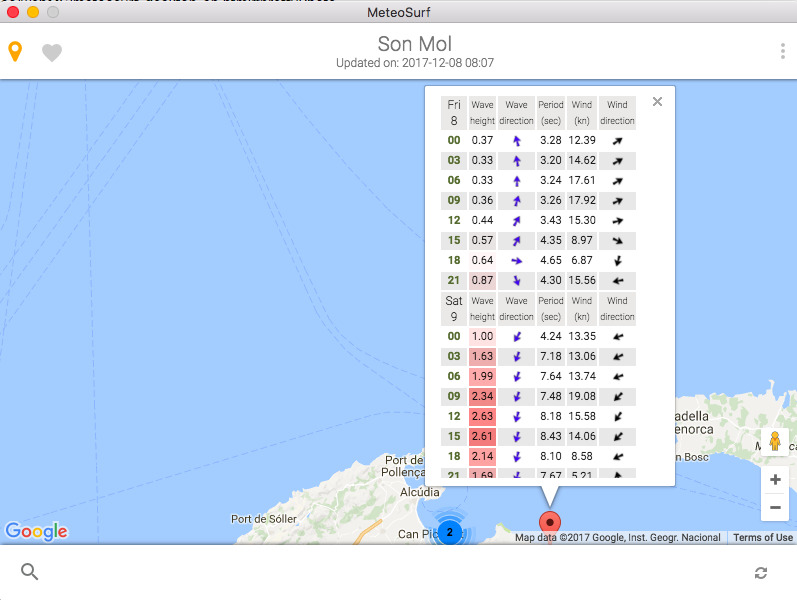Click wave direction arrow for Friday 06h
Viewport: 797px width, 600px height.
(x=516, y=181)
